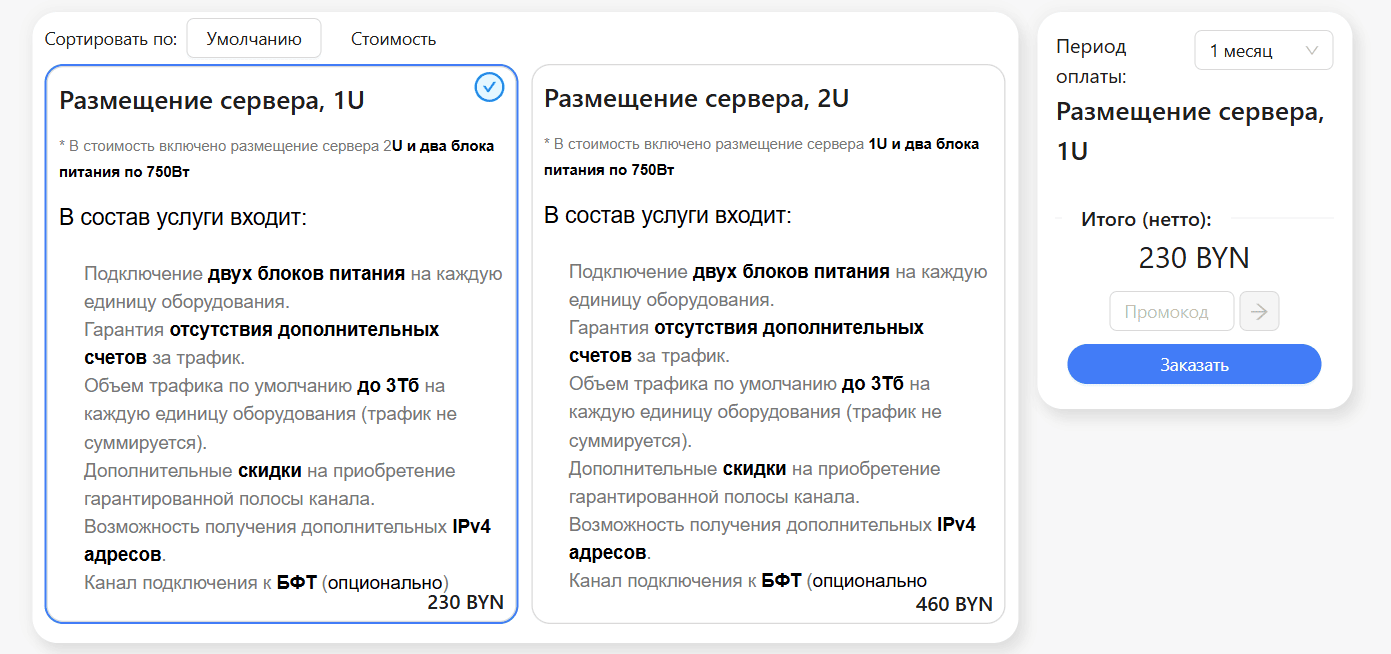Click IPv4 адресов text in 1U card

click(288, 541)
